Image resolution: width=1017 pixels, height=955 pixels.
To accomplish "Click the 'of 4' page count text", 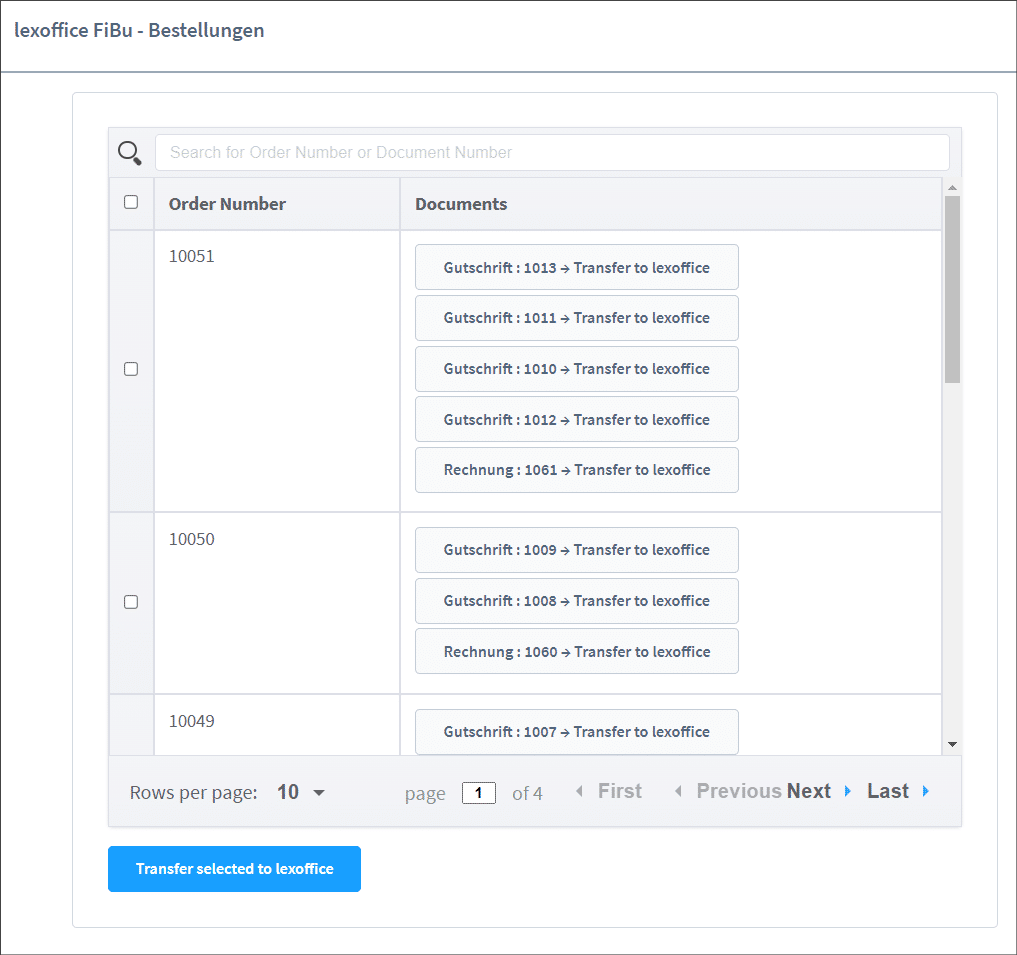I will click(527, 793).
